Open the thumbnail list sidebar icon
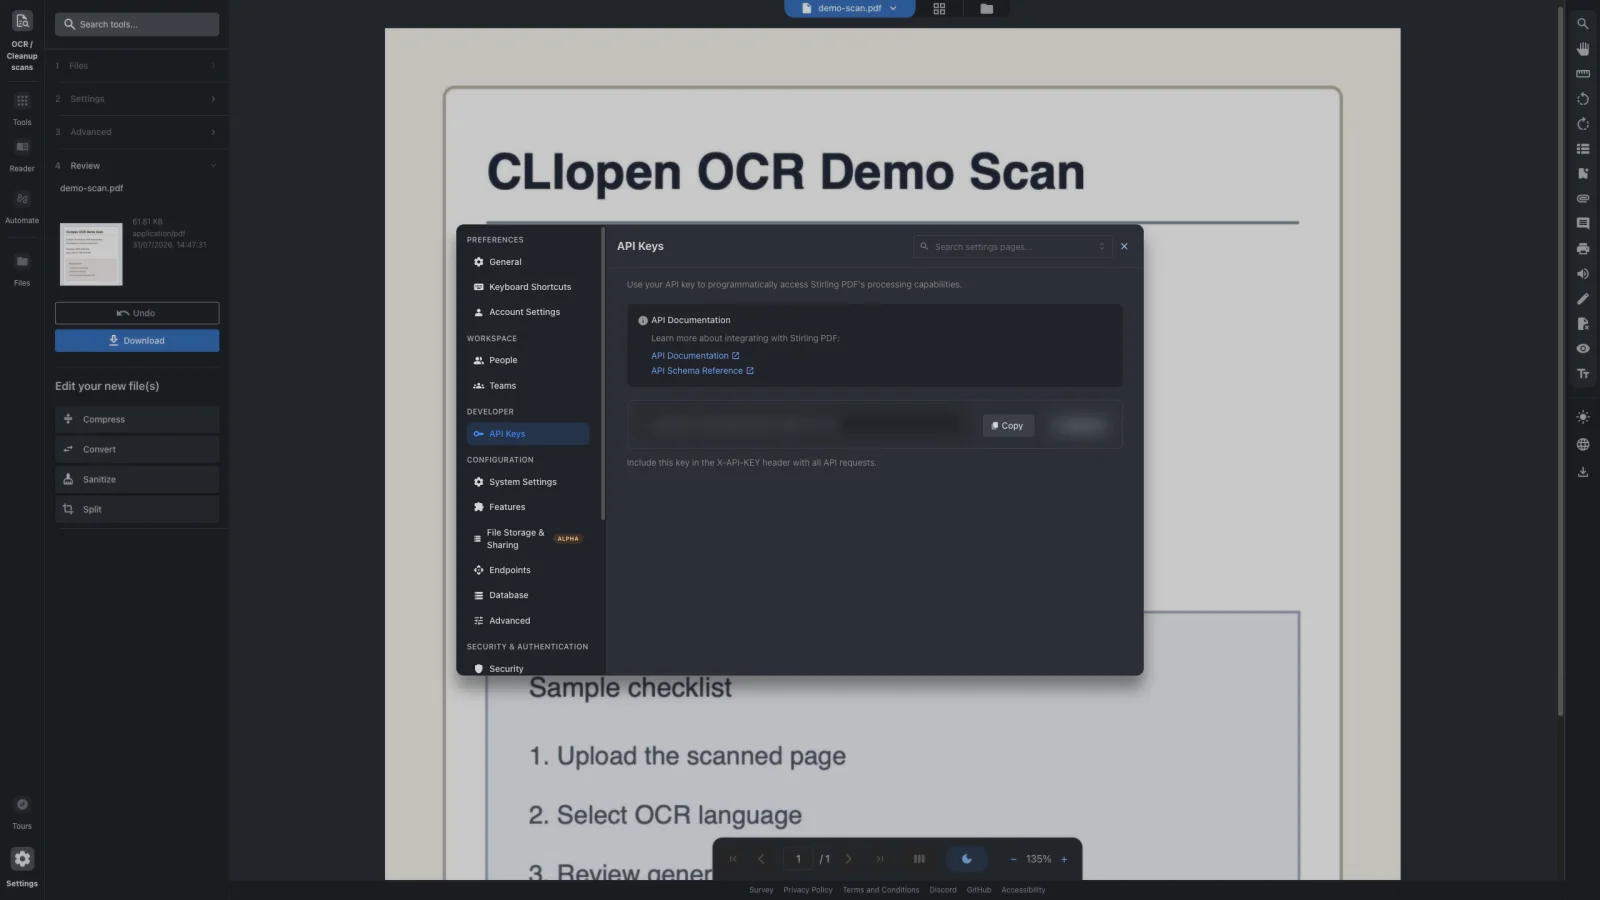1600x900 pixels. (1582, 149)
